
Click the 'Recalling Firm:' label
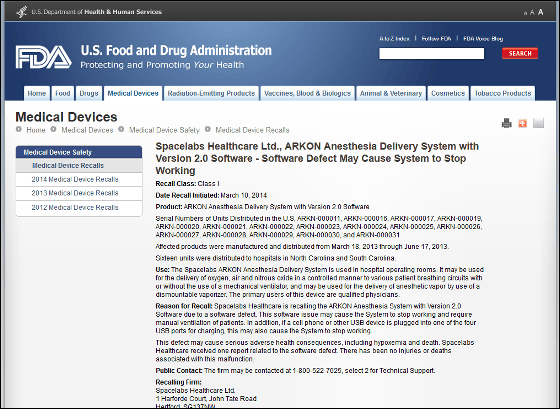[179, 382]
